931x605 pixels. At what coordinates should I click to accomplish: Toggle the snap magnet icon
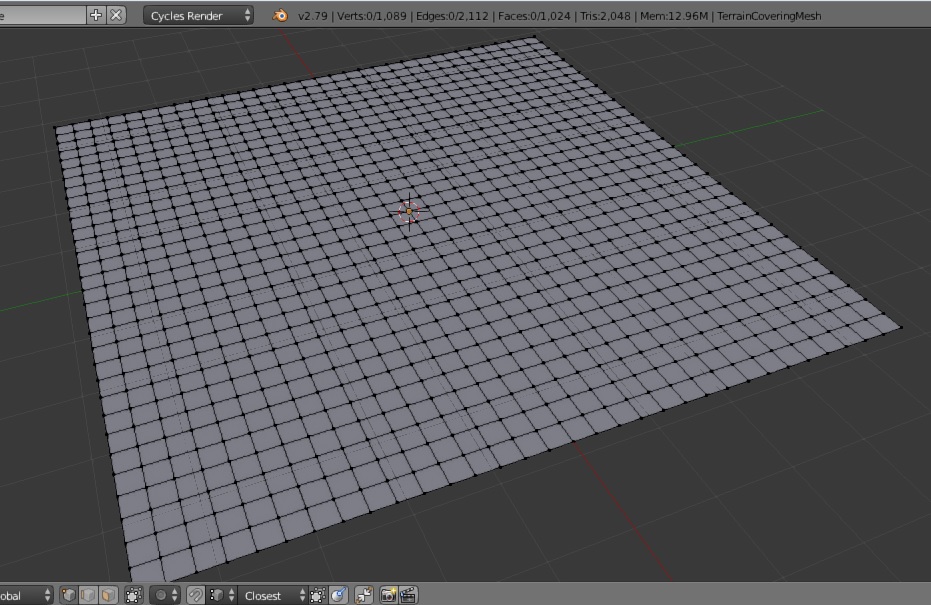[x=197, y=595]
